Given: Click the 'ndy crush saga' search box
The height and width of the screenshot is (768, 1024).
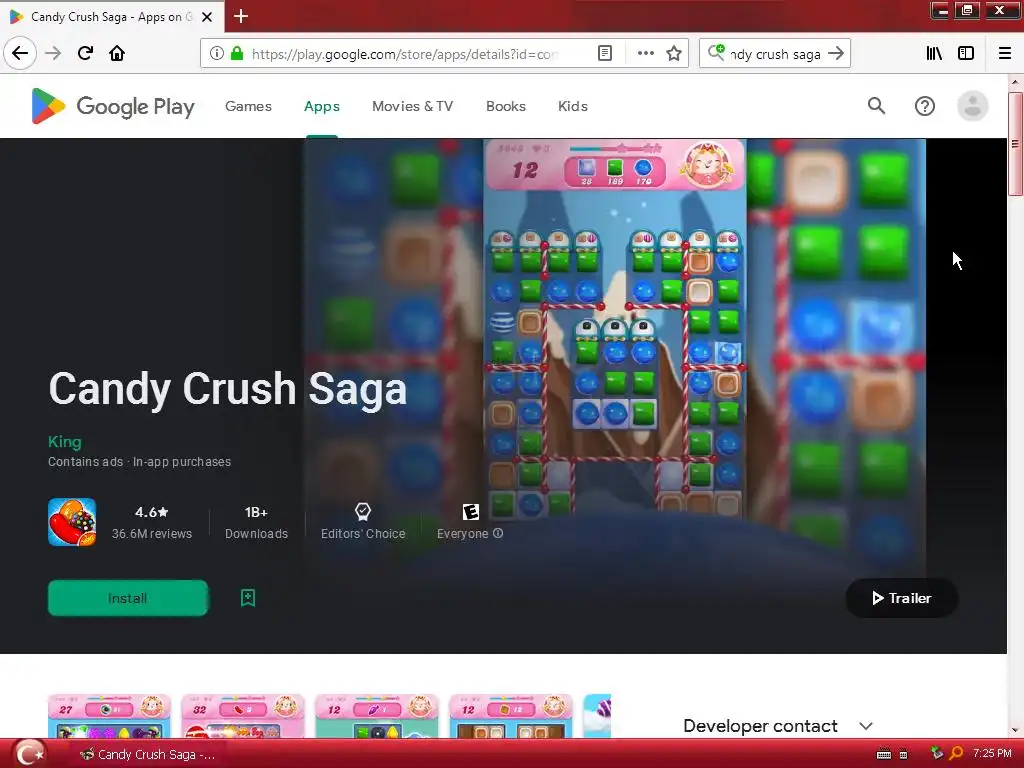Looking at the screenshot, I should coord(775,54).
